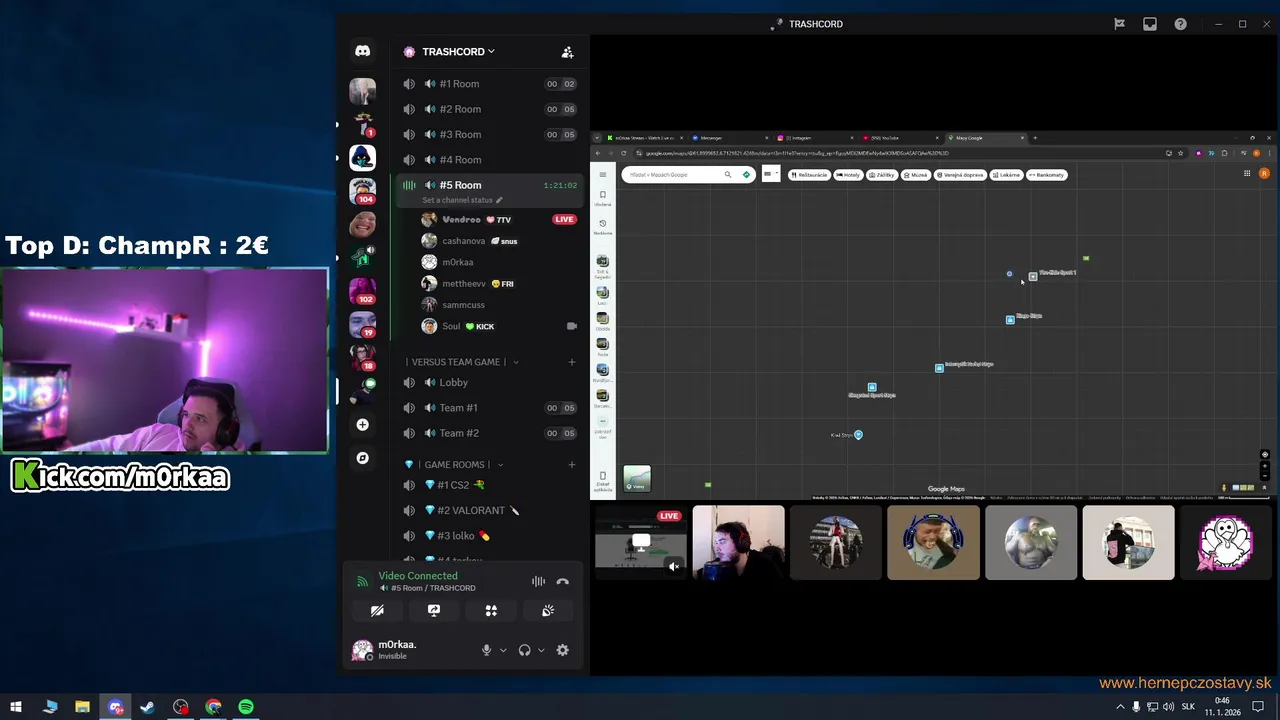Toggle the headphones deafen button

tap(524, 650)
